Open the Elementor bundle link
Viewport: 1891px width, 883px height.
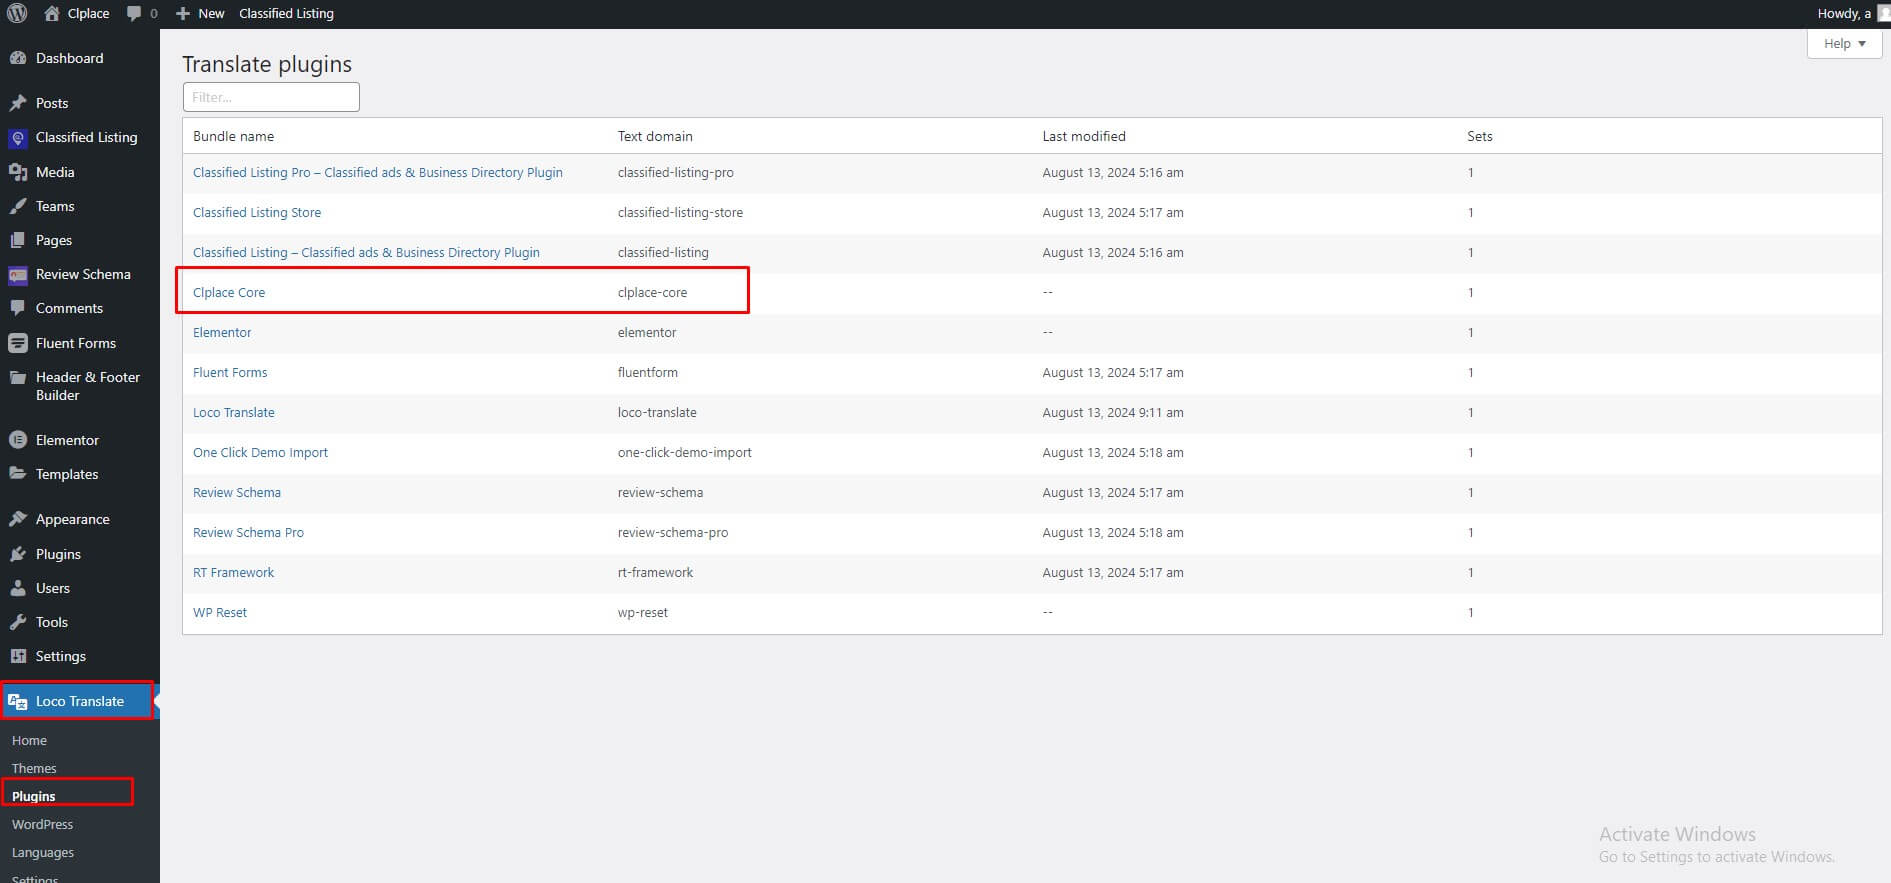[x=222, y=332]
